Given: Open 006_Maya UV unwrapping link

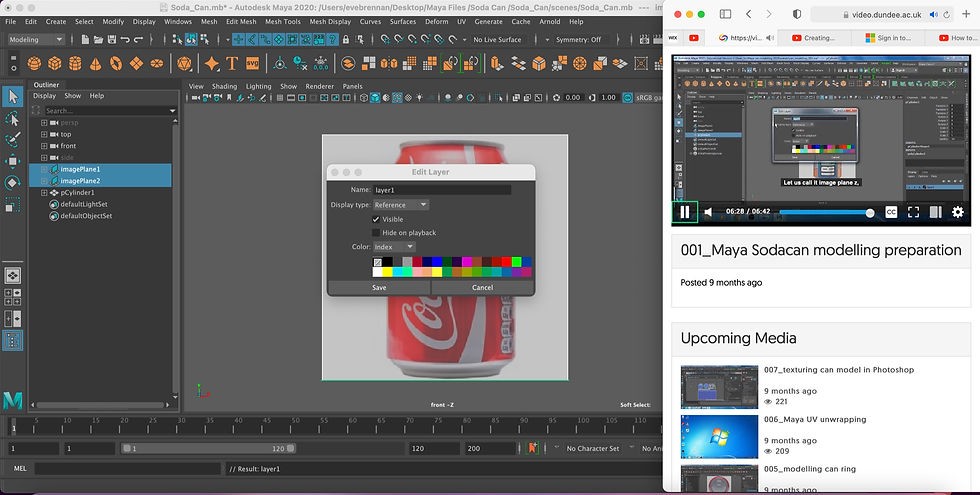Looking at the screenshot, I should [x=815, y=419].
